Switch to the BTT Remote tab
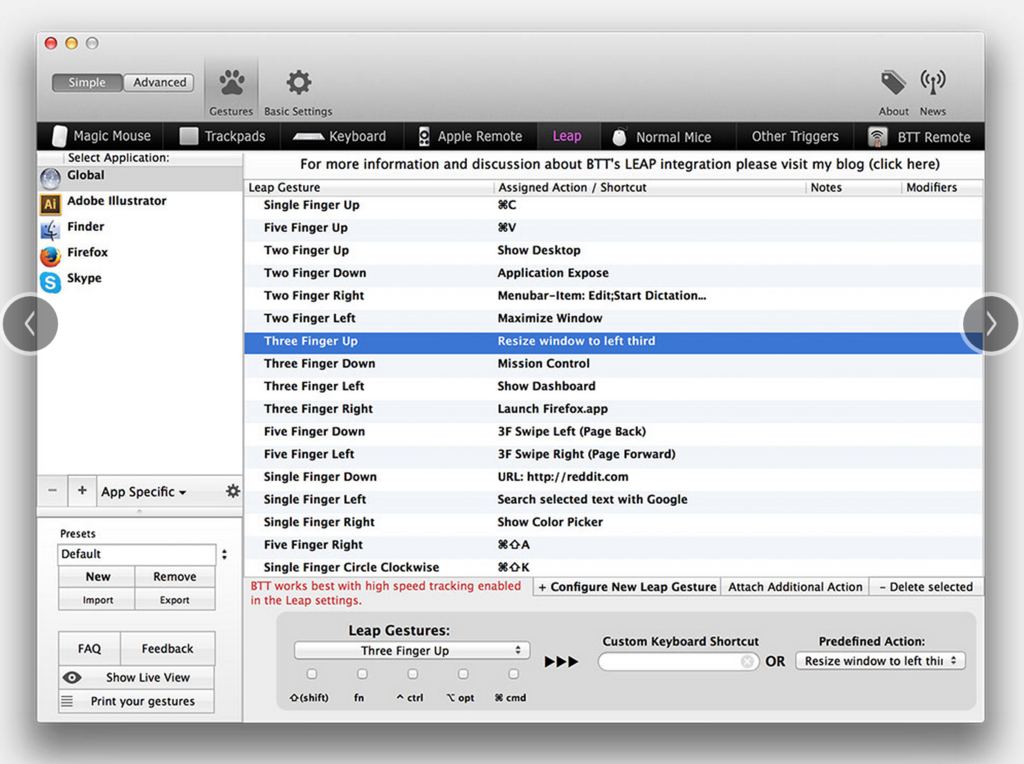Screen dimensions: 1024x764 click(919, 136)
